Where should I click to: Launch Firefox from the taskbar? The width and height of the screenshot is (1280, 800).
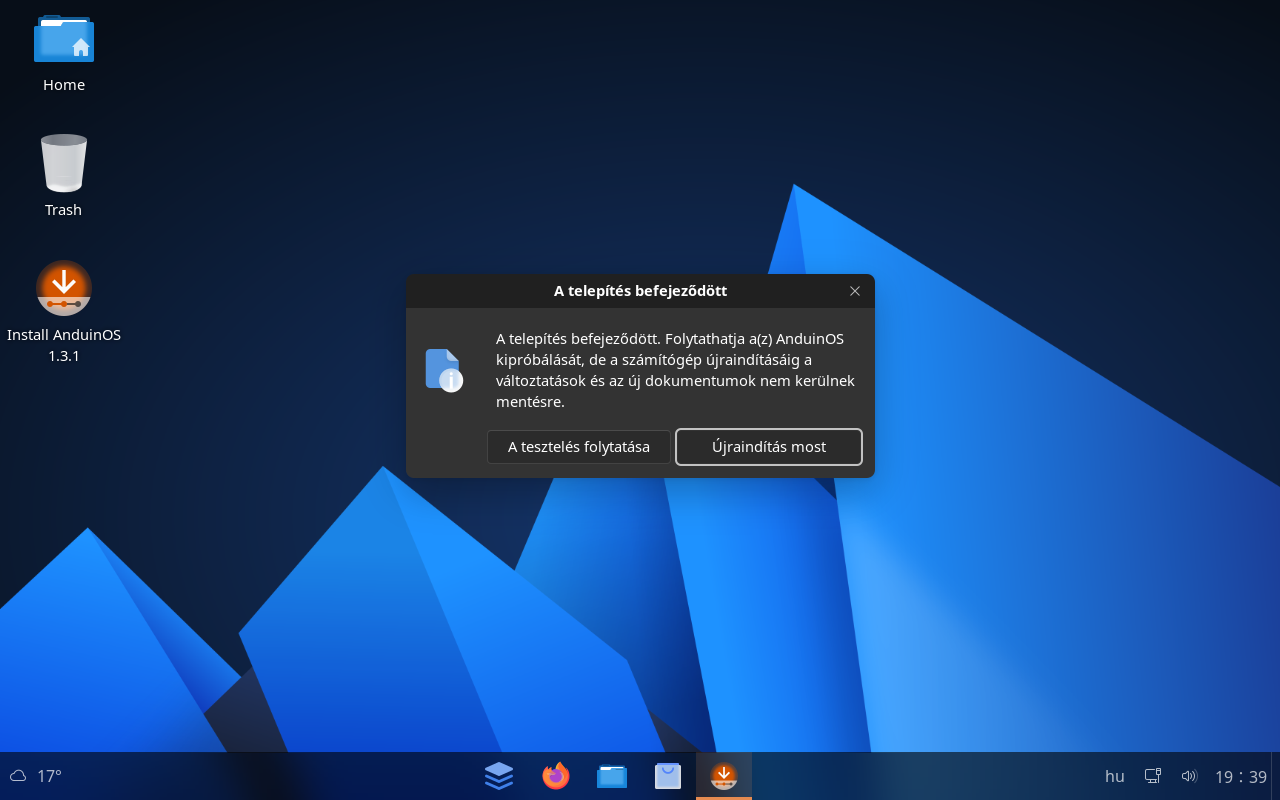556,776
